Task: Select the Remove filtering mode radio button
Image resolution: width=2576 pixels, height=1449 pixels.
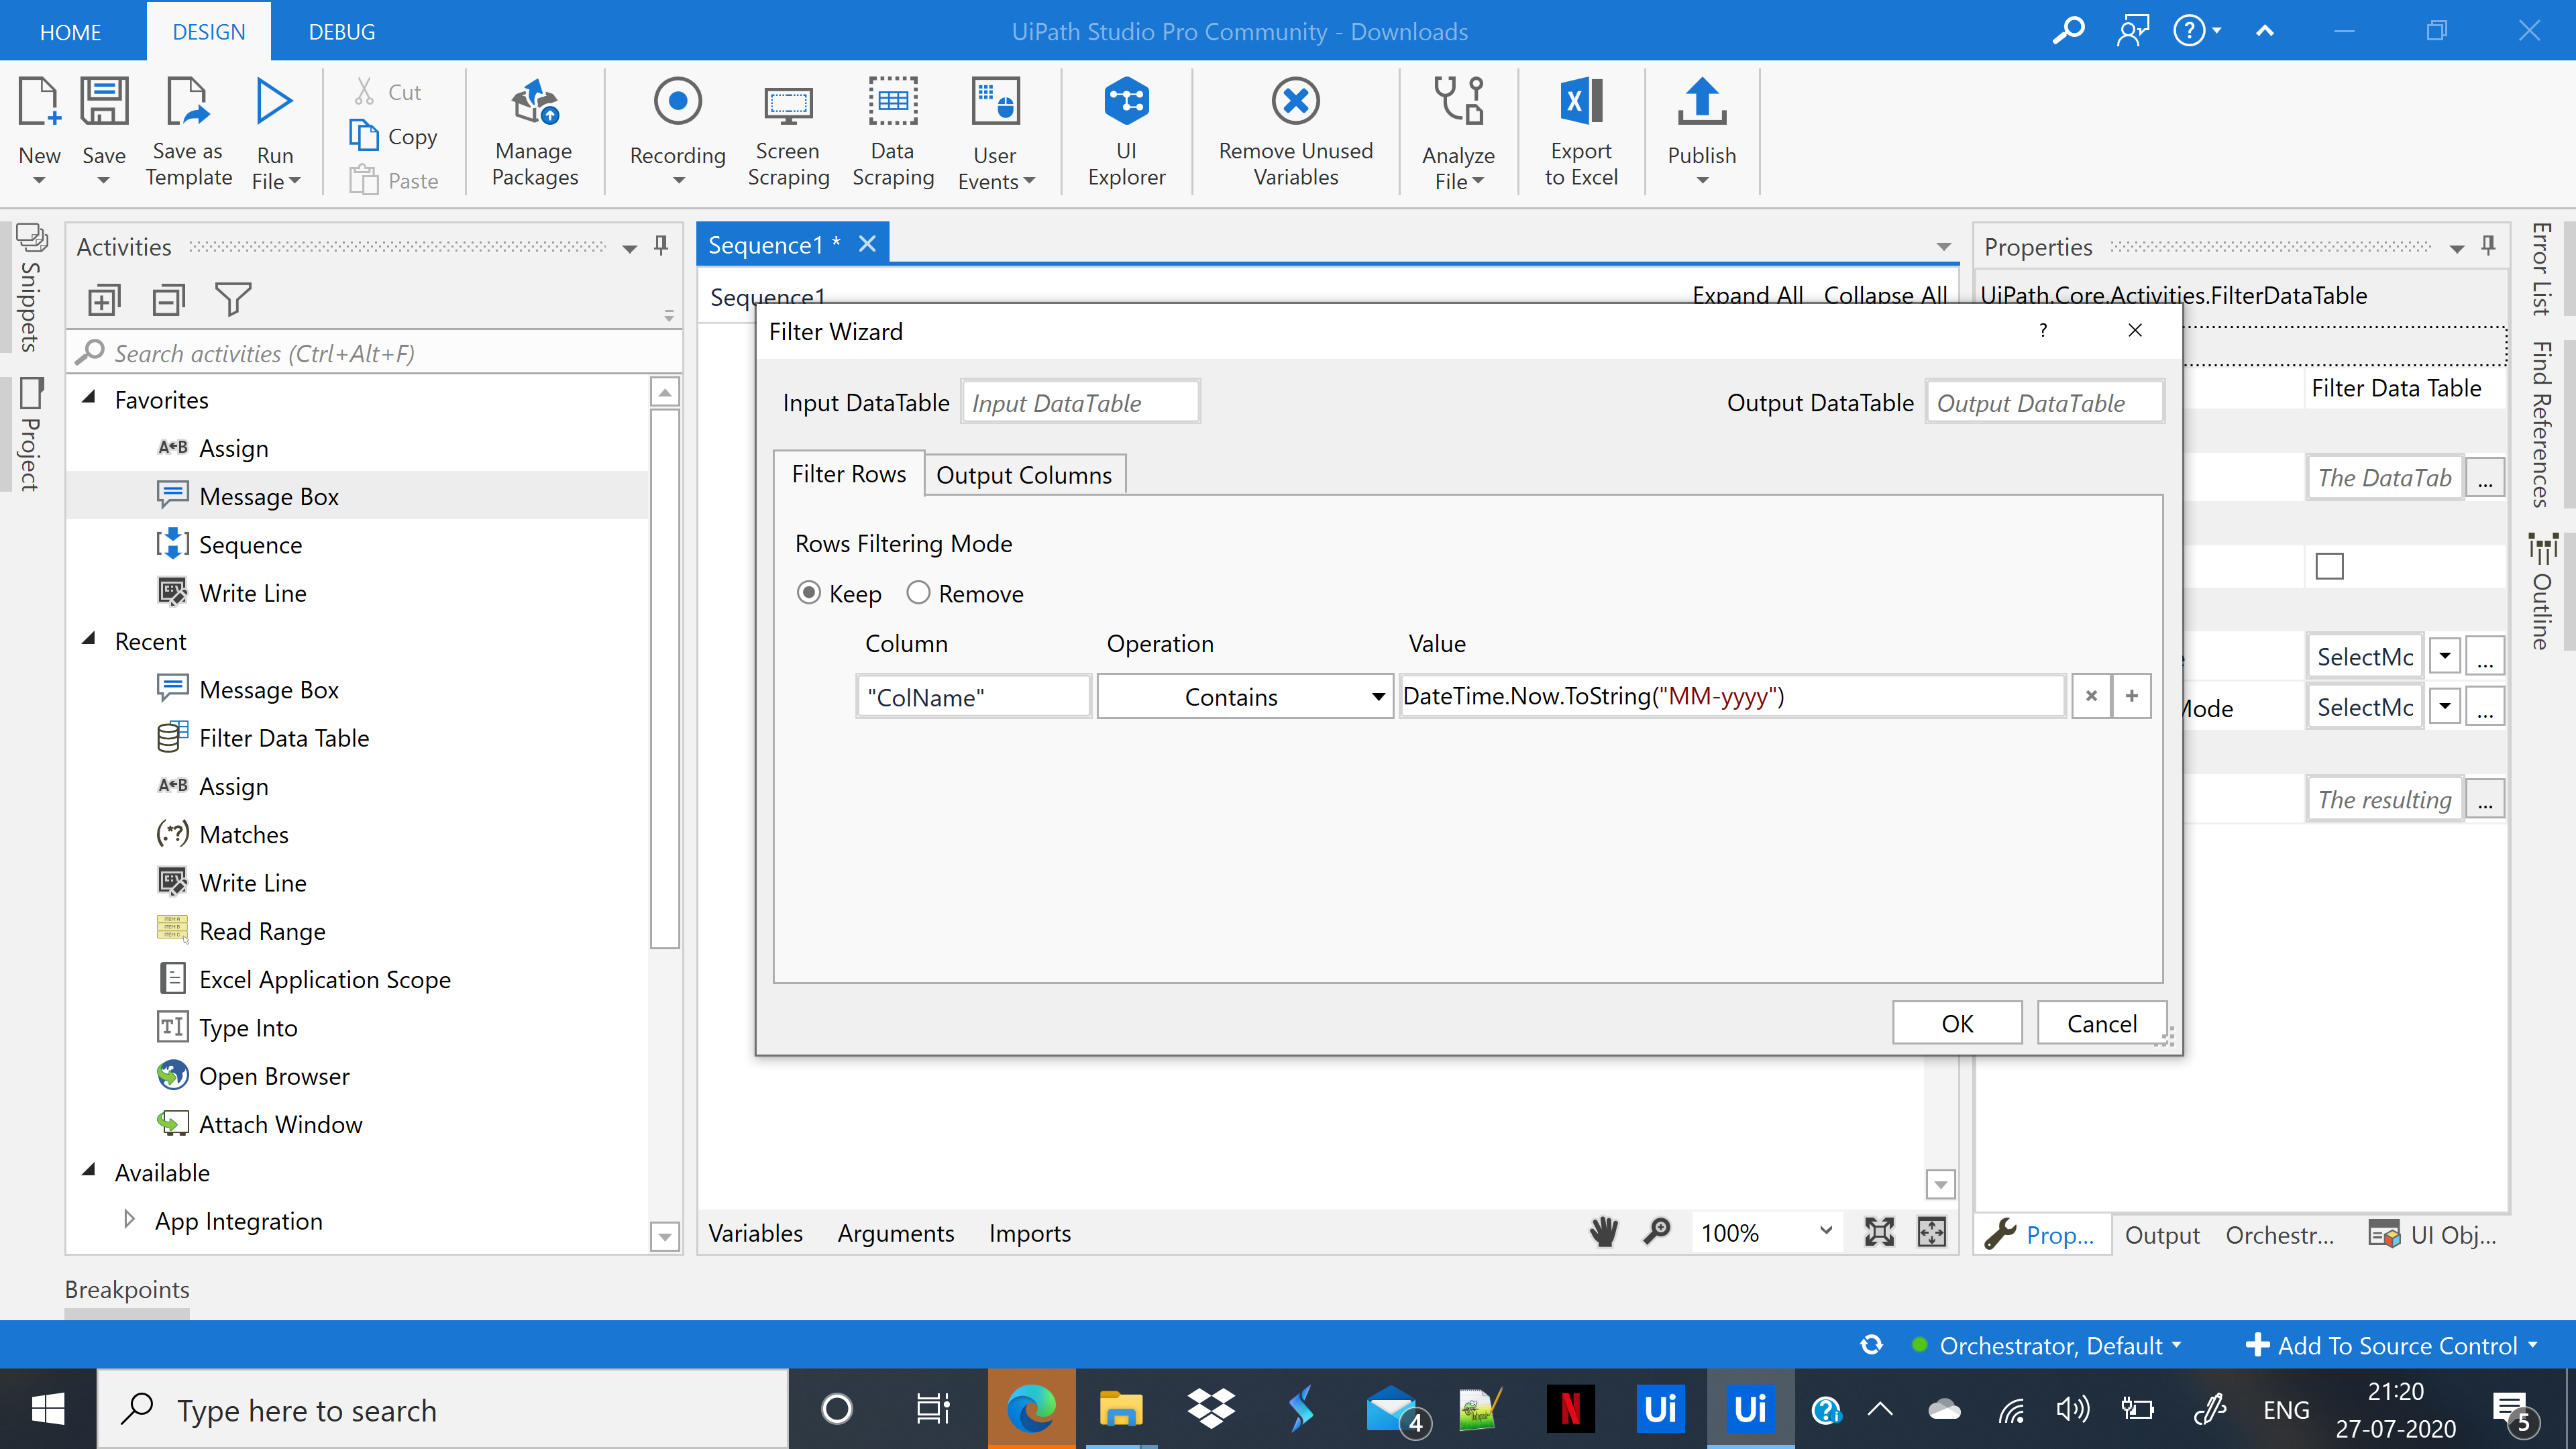Action: [x=918, y=592]
